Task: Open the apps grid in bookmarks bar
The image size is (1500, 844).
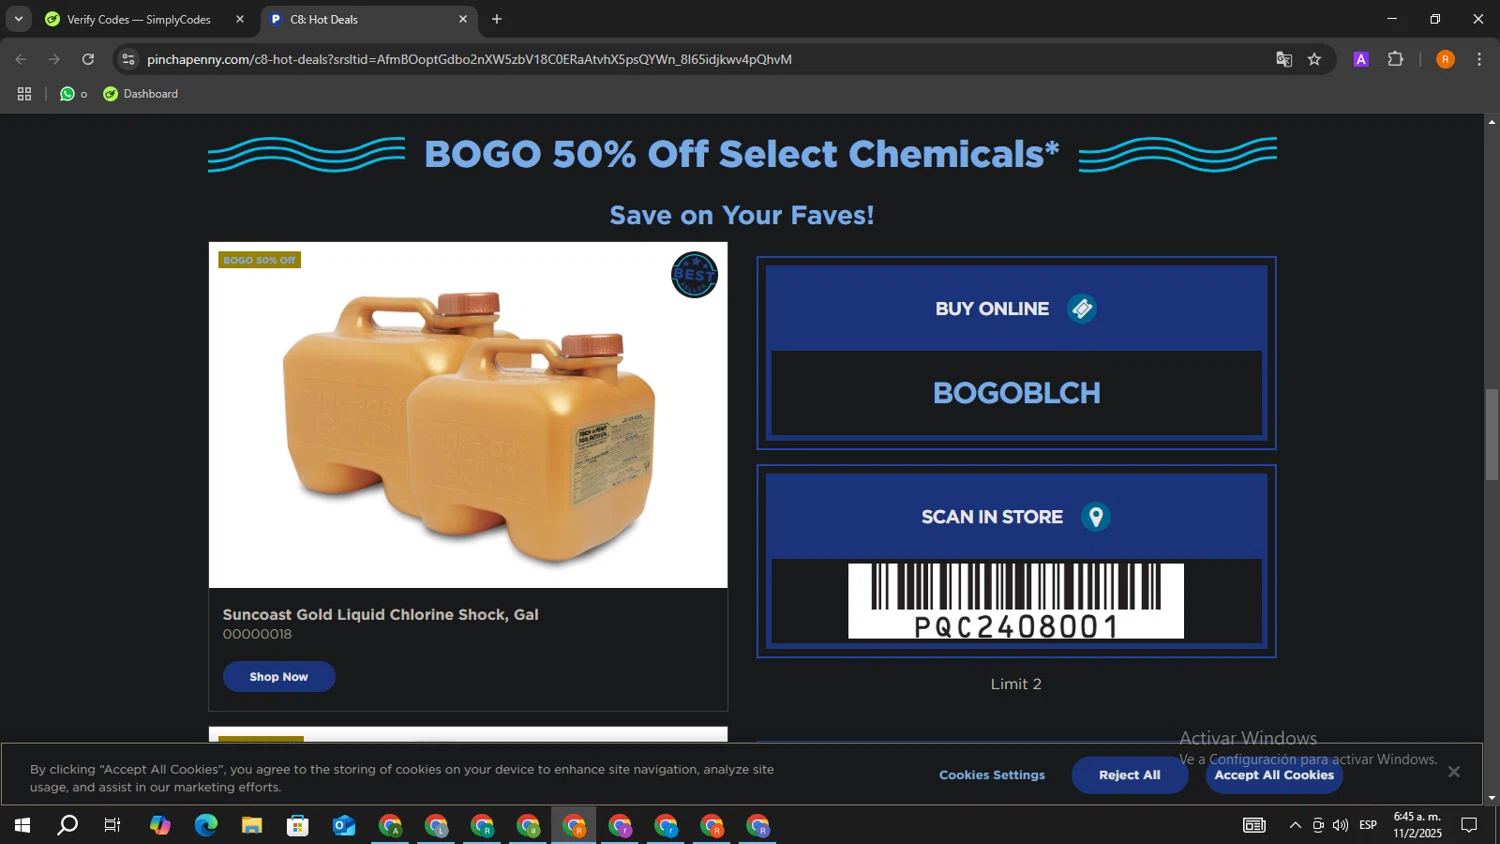Action: [25, 94]
